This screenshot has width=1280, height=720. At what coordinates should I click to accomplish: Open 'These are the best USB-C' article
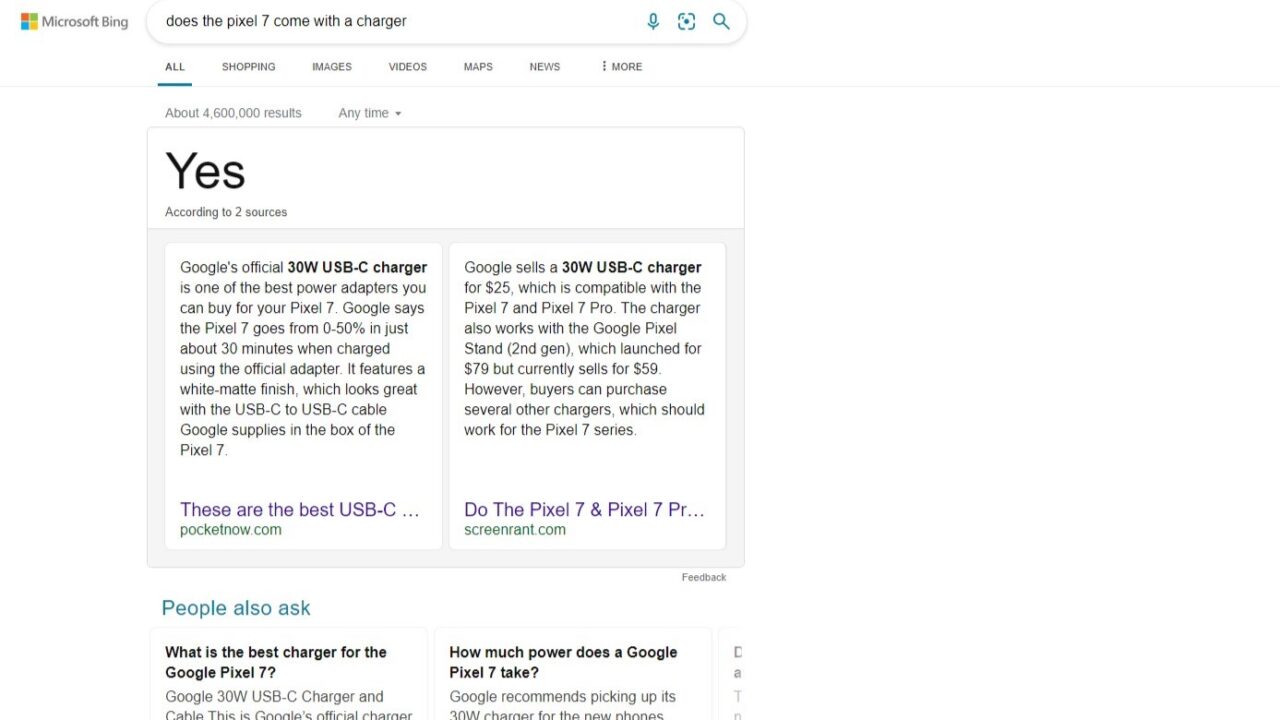[301, 509]
